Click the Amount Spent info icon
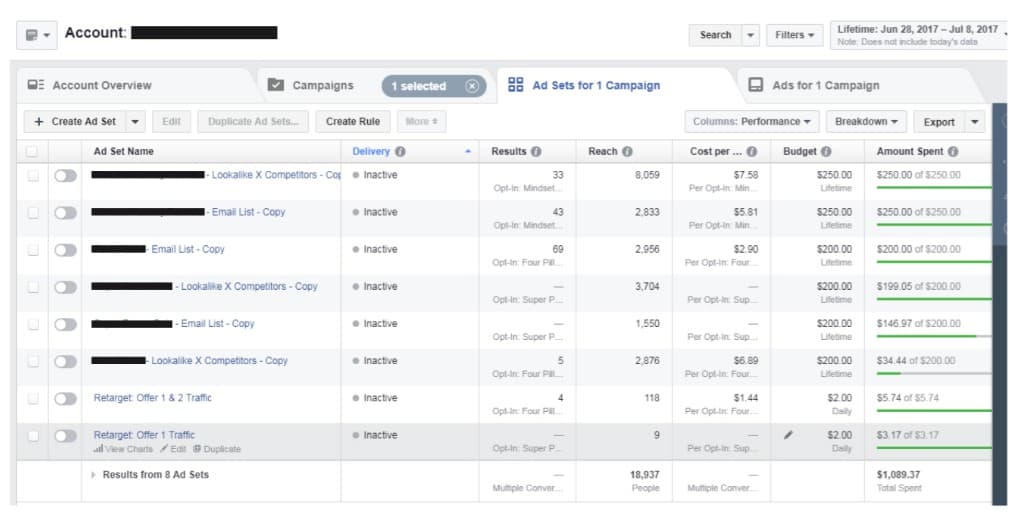The width and height of the screenshot is (1034, 517). tap(953, 152)
